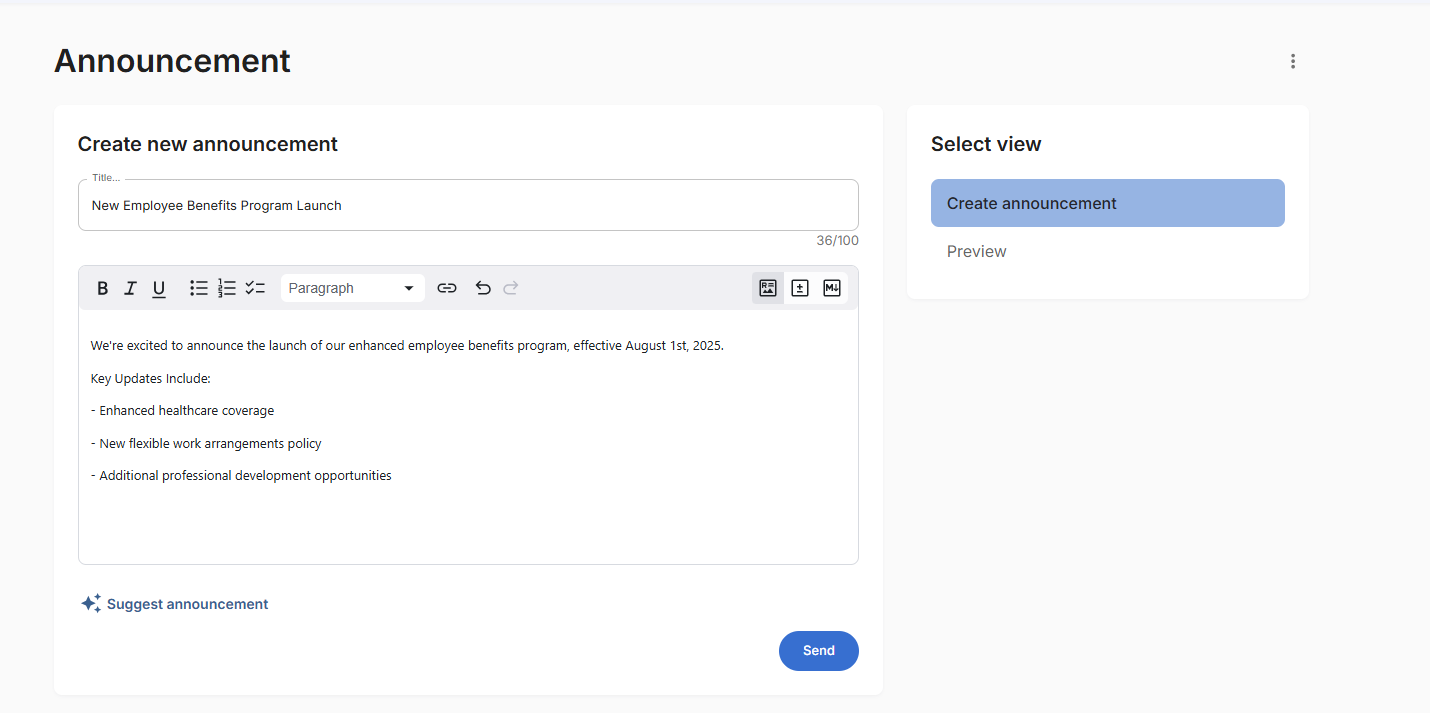Insert a numbered list

[x=227, y=288]
